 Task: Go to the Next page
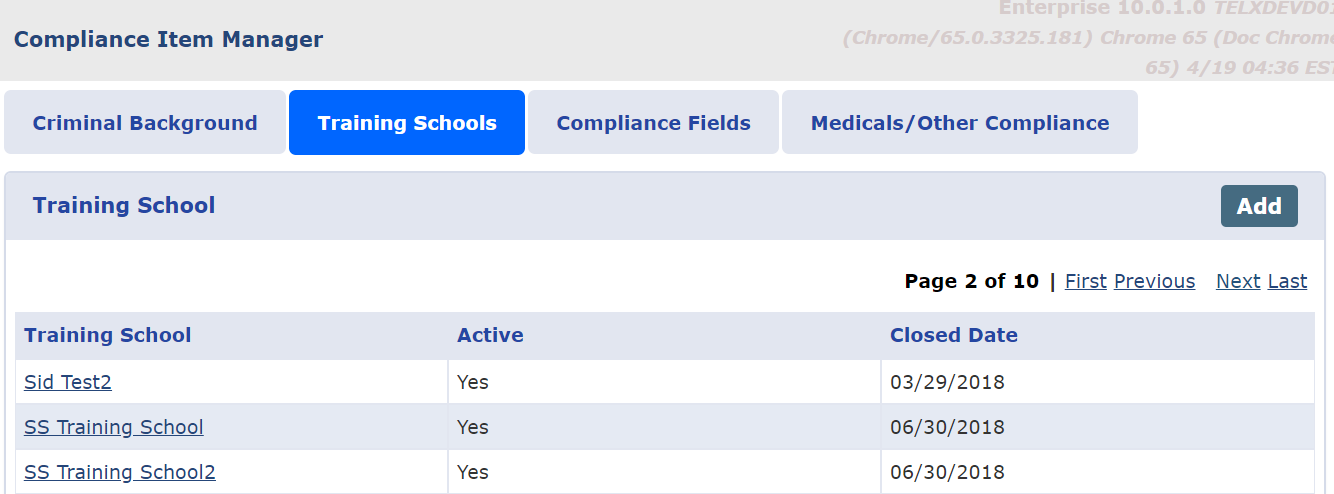pos(1237,281)
